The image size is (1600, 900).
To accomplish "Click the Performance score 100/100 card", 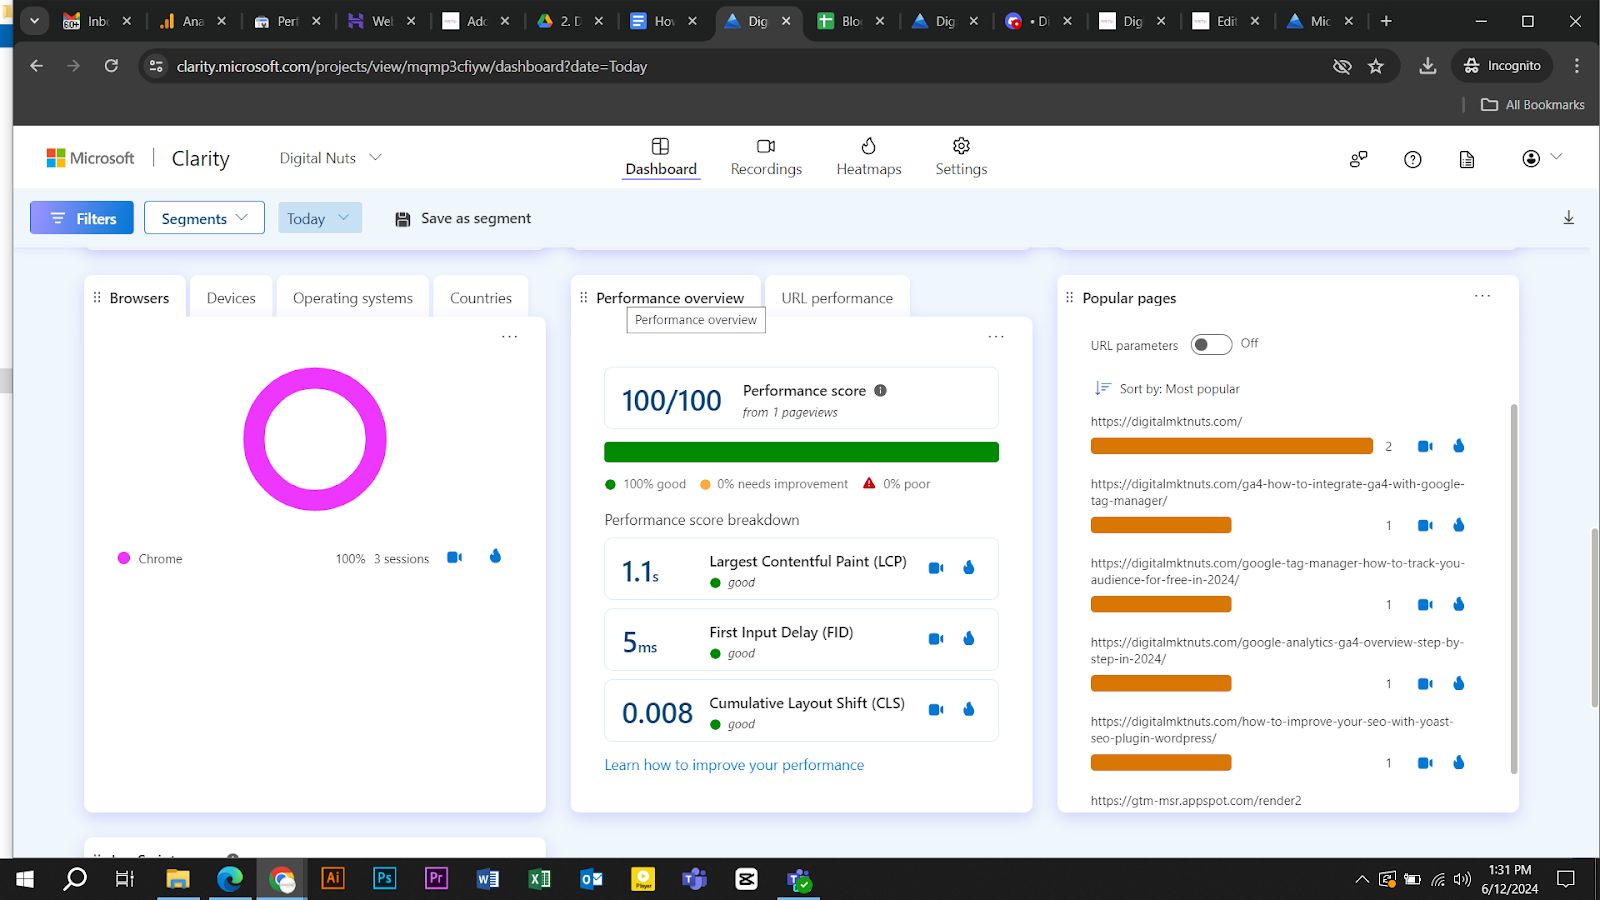I will 801,398.
